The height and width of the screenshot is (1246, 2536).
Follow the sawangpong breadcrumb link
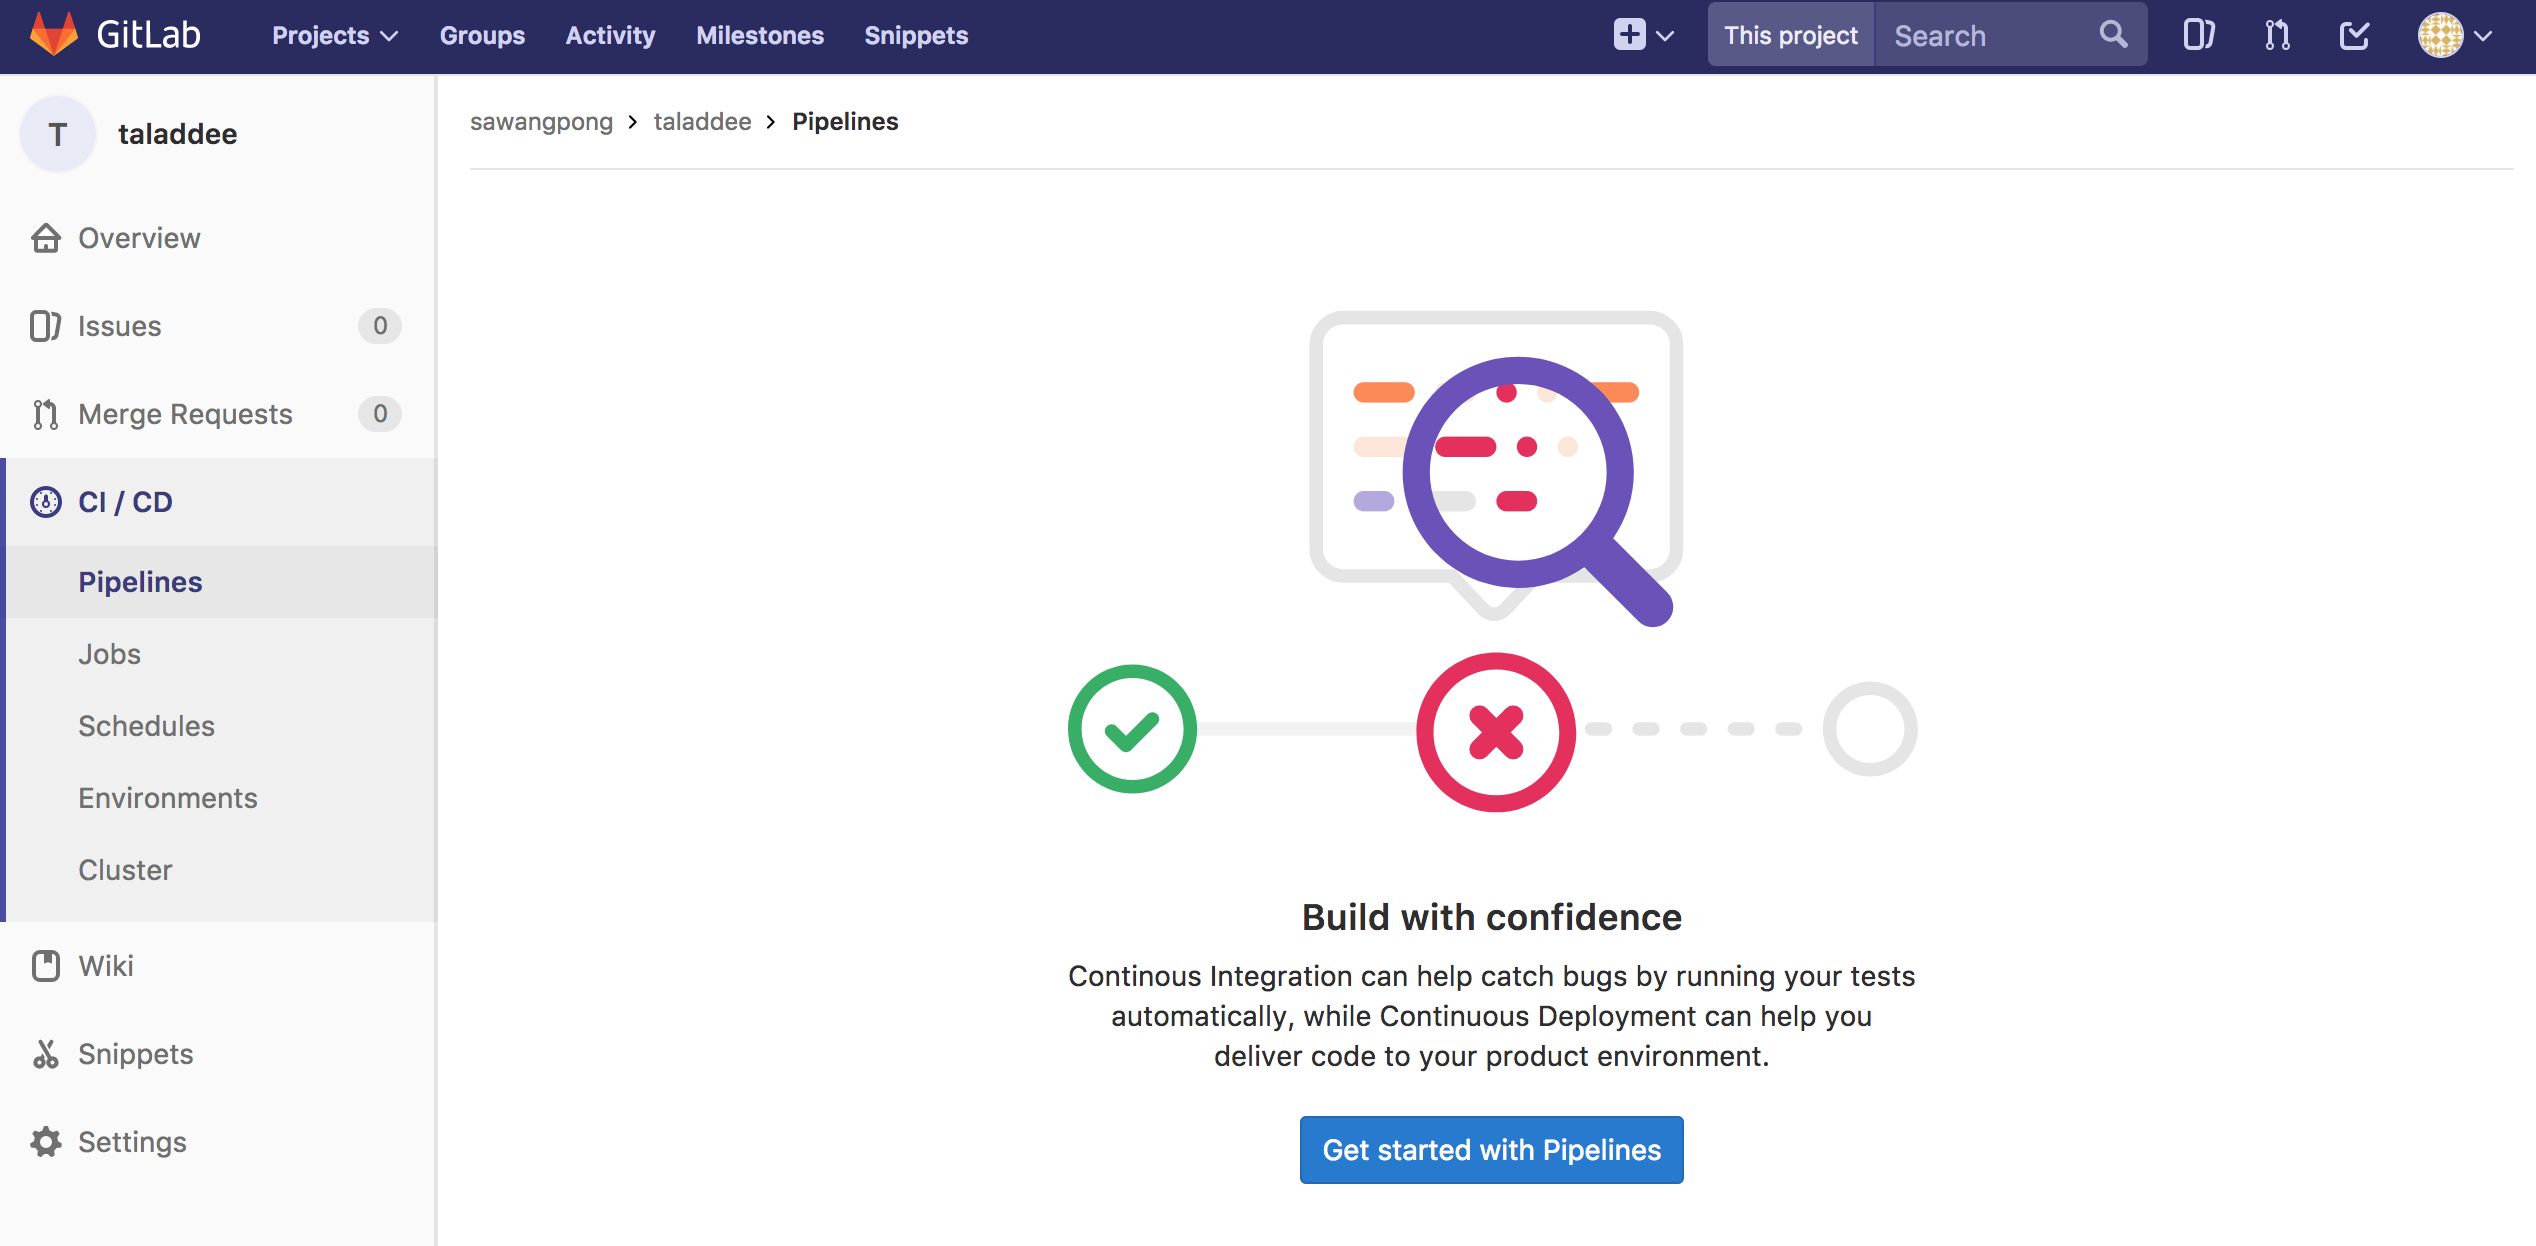(x=541, y=122)
